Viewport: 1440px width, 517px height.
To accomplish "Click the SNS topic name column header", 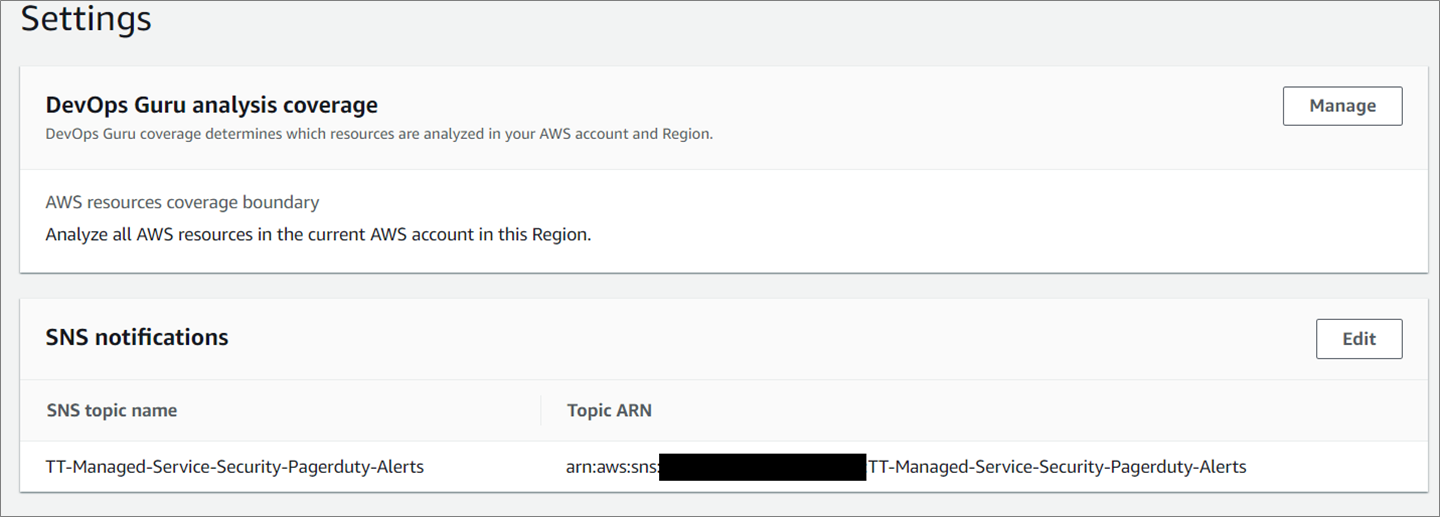I will (112, 411).
